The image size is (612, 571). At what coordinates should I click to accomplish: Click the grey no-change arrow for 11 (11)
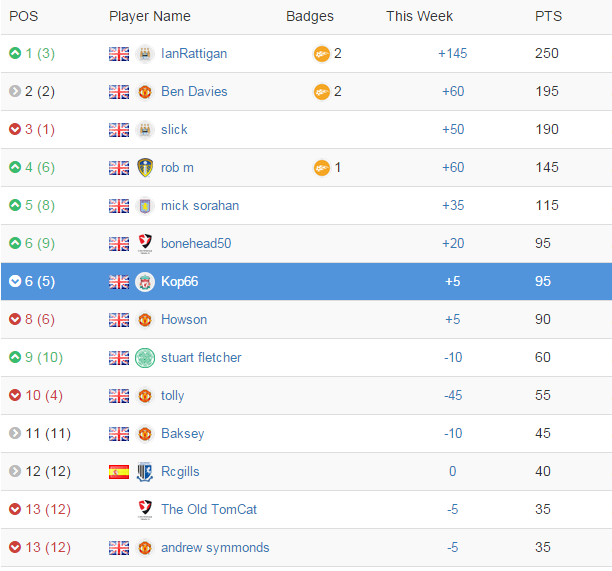point(15,433)
